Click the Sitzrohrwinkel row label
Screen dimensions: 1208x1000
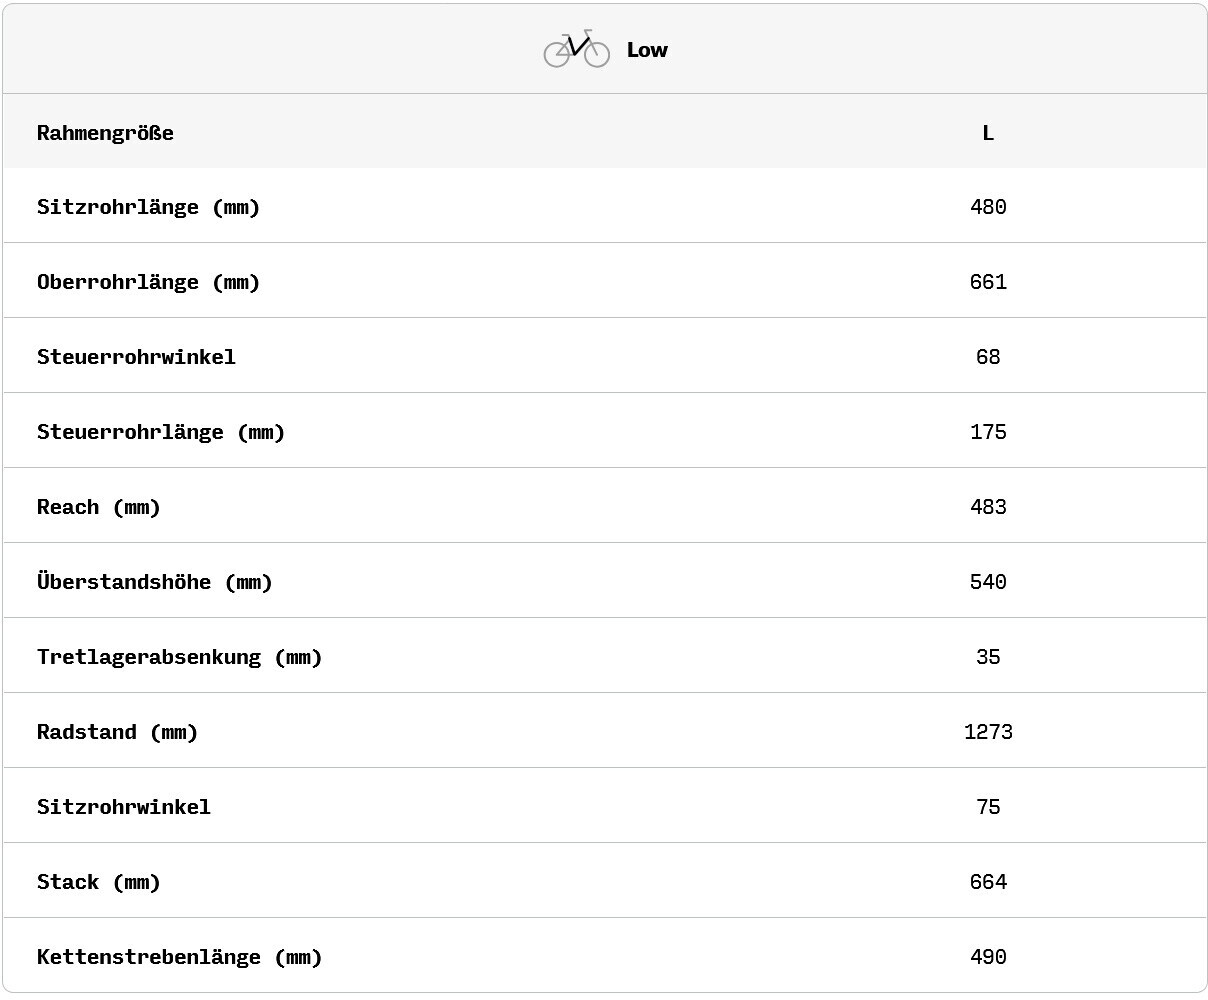tap(124, 807)
